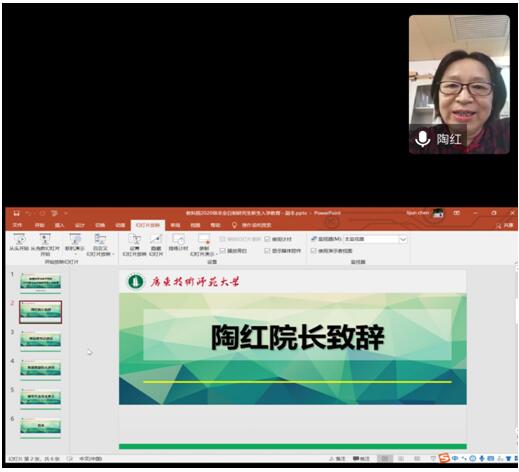Toggle Use Timings (使用计时) checkbox
Viewport: 519px width, 472px height.
[267, 239]
